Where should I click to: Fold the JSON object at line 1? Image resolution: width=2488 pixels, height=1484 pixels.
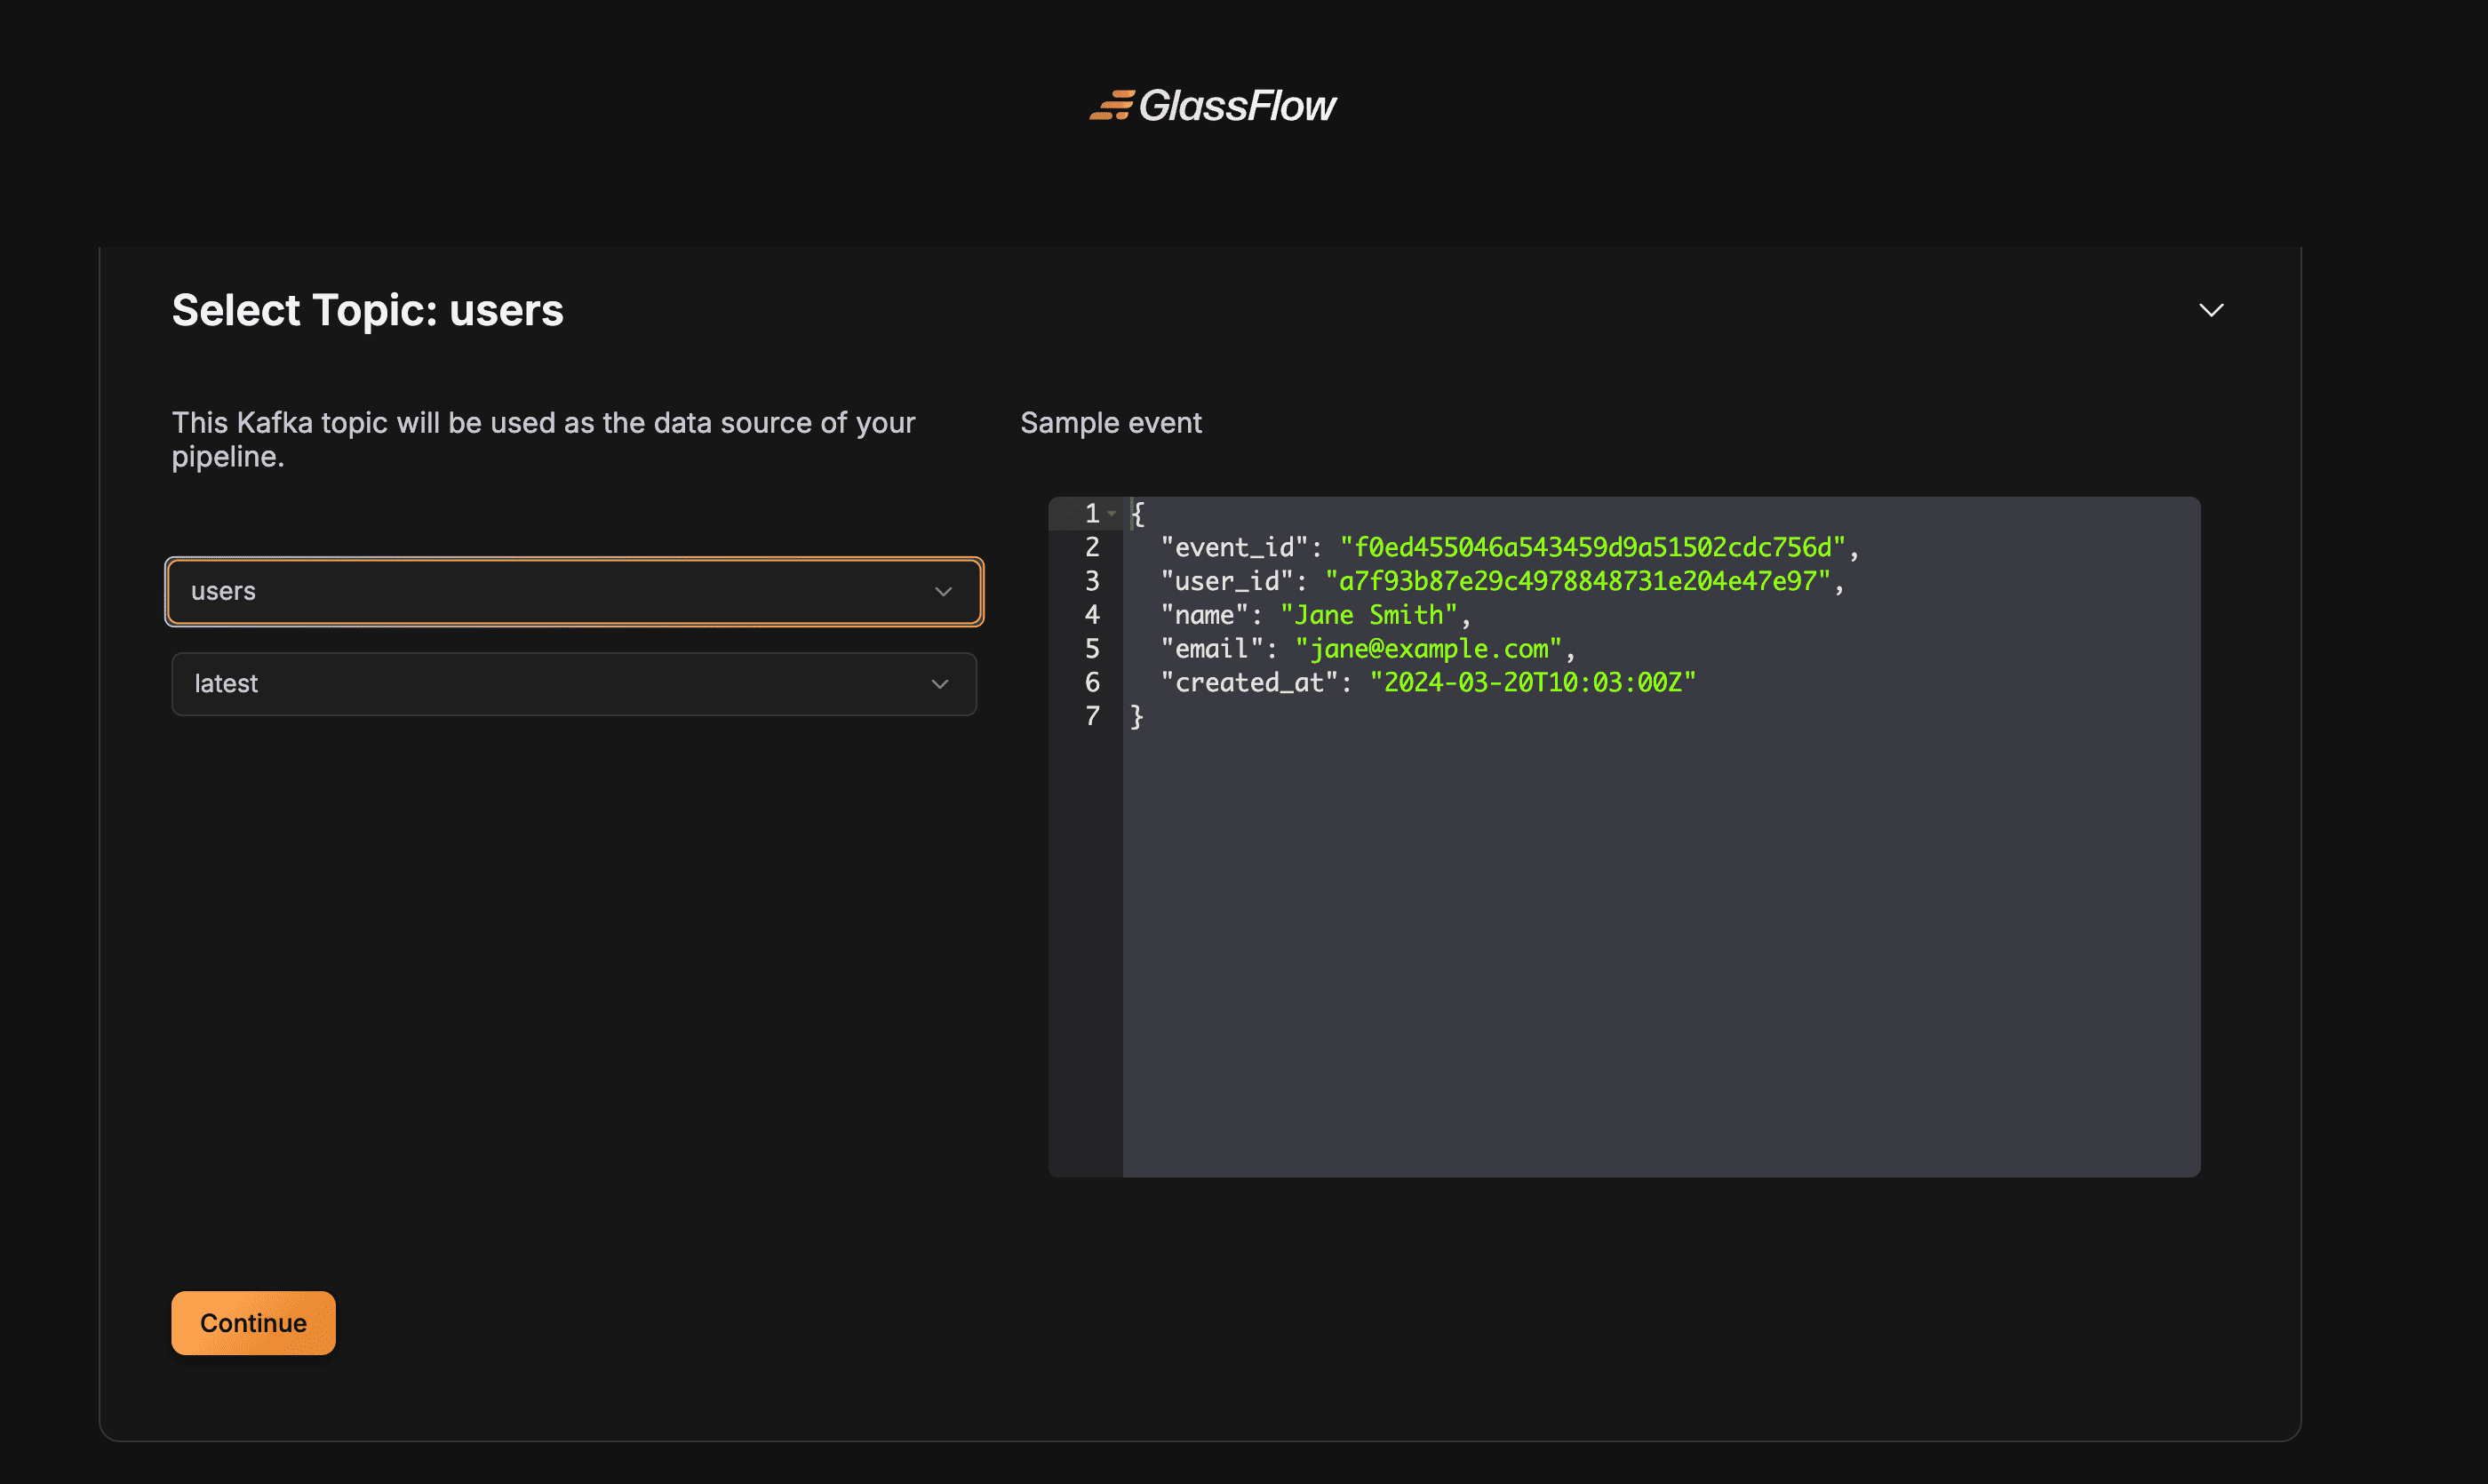point(1111,513)
